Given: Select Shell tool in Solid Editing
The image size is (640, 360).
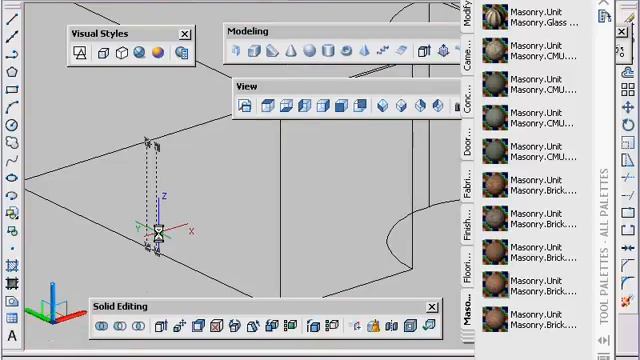Looking at the screenshot, I should pos(410,326).
